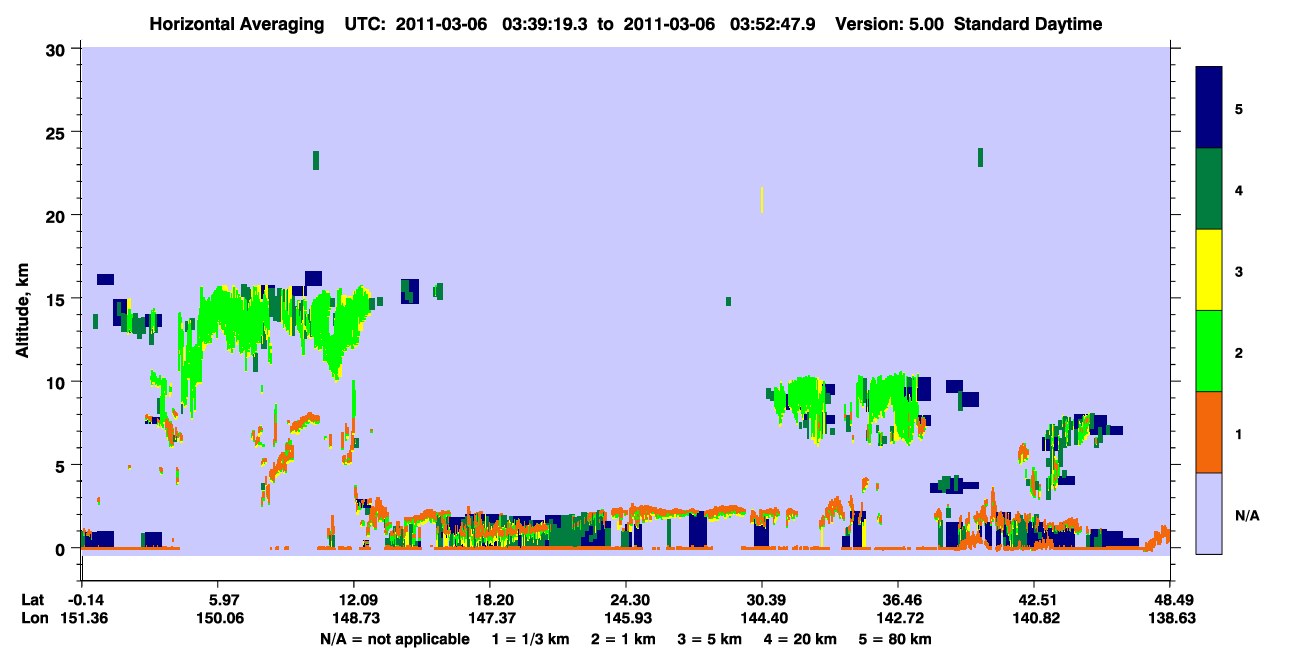Click the colorbar label 2

(x=1239, y=352)
